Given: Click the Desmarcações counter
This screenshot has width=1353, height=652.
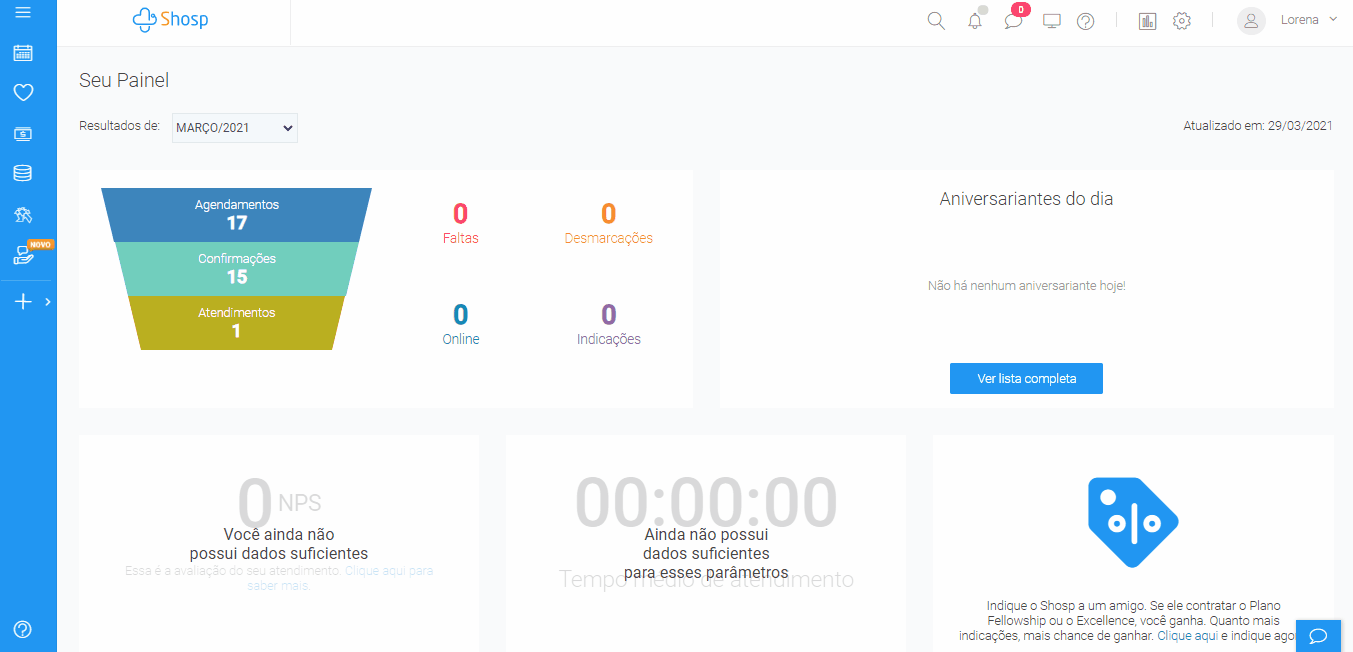Looking at the screenshot, I should (608, 224).
